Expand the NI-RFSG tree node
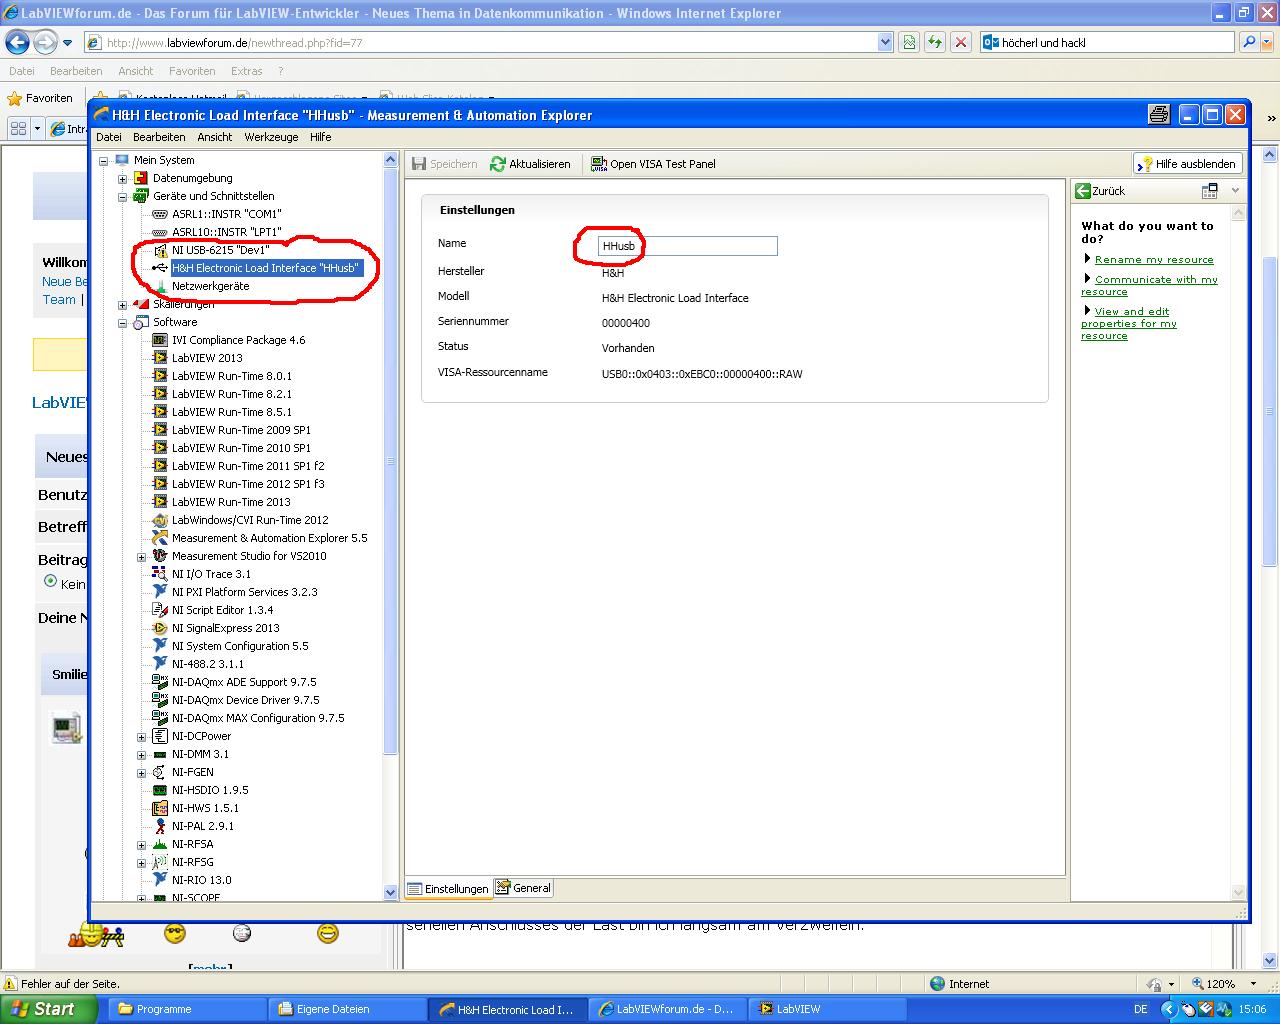The height and width of the screenshot is (1024, 1280). pos(142,862)
